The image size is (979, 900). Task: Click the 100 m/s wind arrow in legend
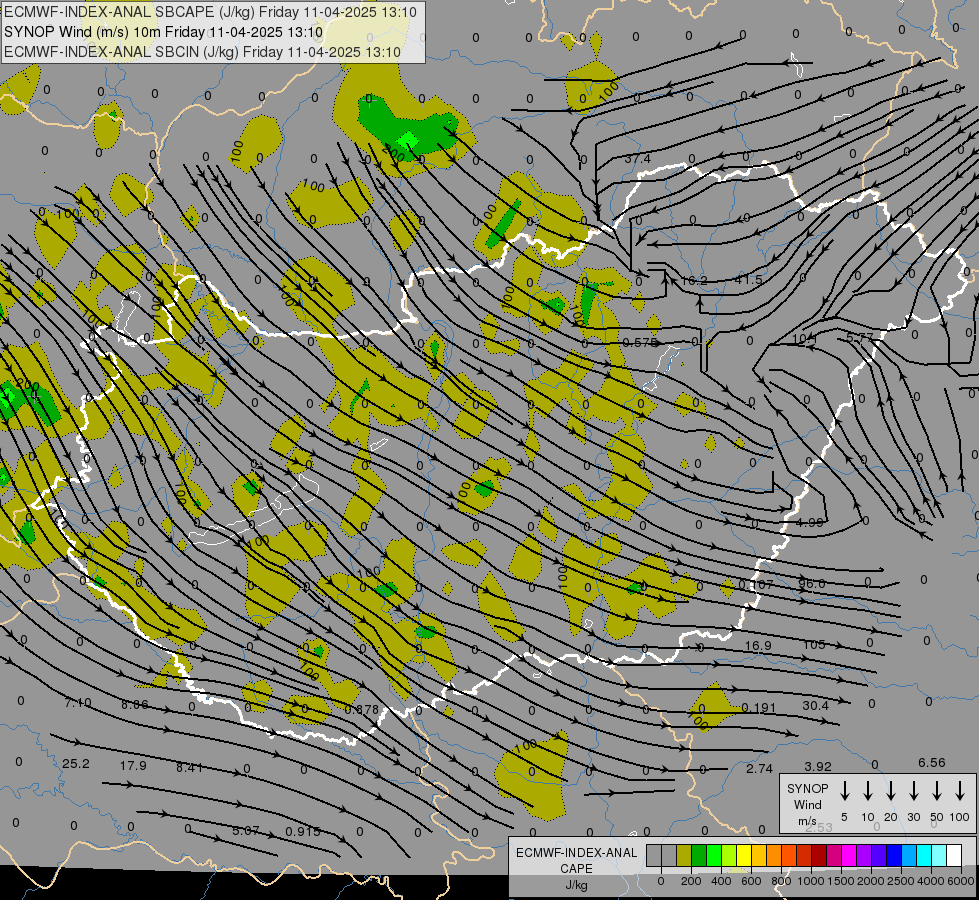[x=960, y=791]
